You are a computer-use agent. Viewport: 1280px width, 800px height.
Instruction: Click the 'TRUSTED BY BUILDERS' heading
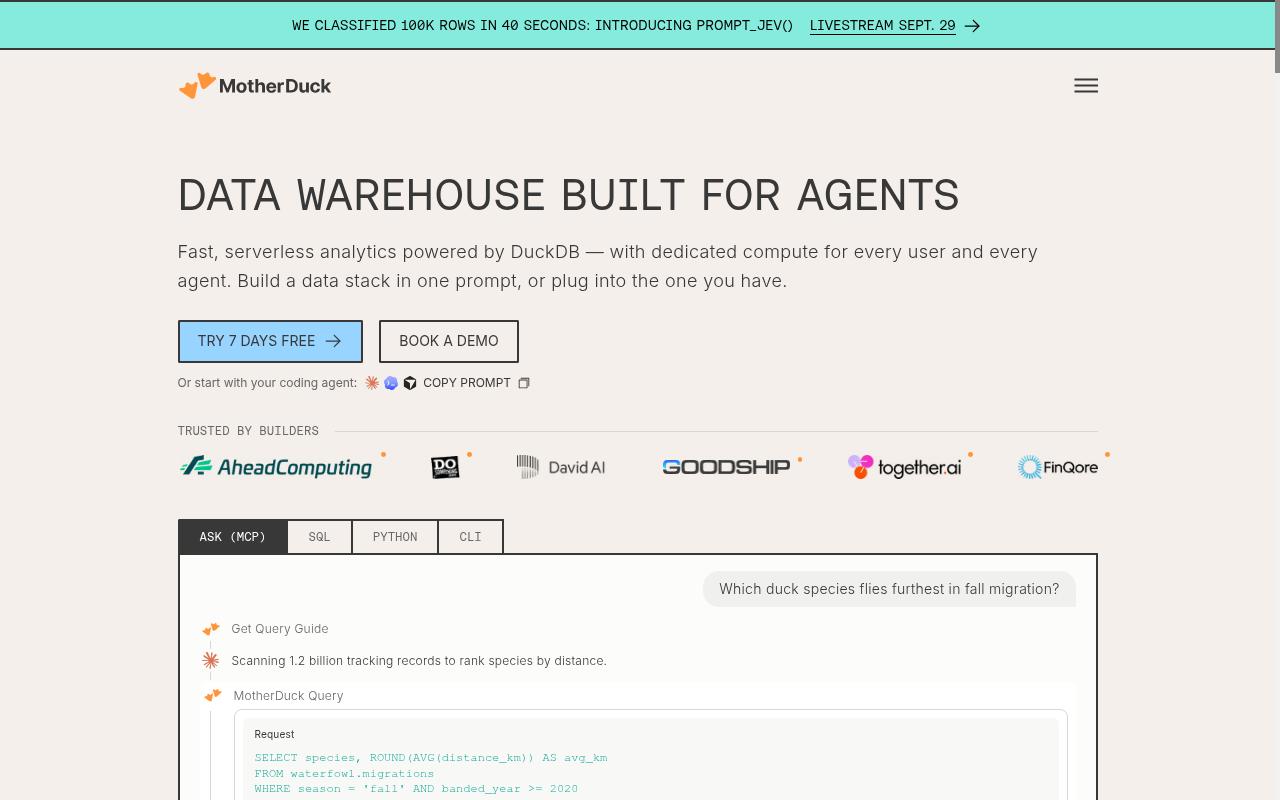248,431
